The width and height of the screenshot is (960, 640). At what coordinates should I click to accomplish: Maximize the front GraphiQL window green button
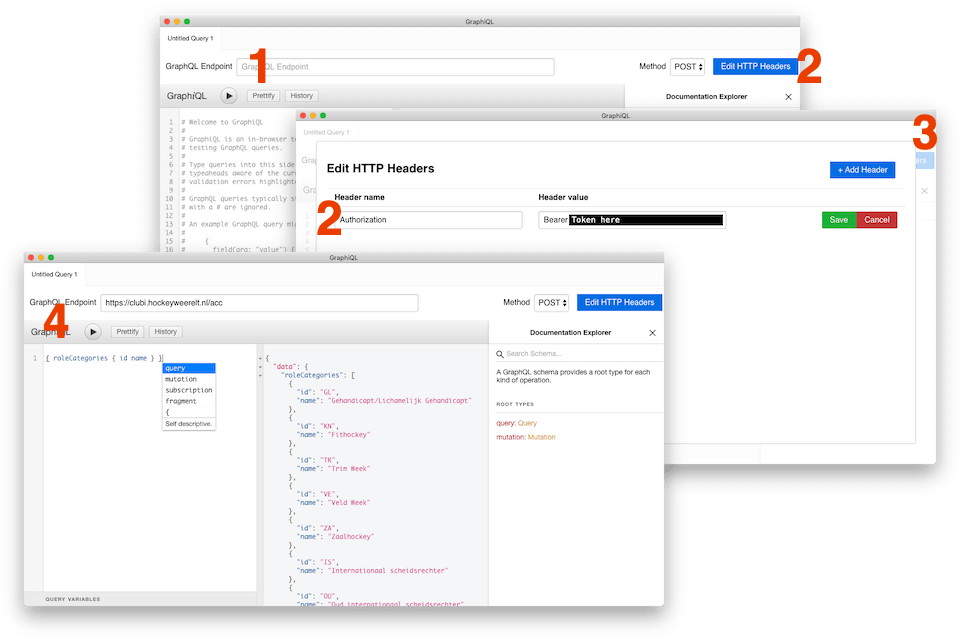click(x=51, y=258)
